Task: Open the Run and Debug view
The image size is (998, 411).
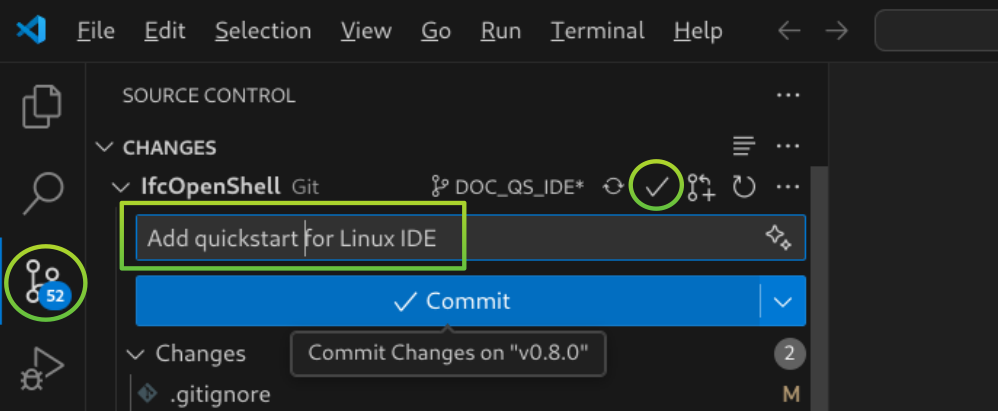Action: click(42, 368)
